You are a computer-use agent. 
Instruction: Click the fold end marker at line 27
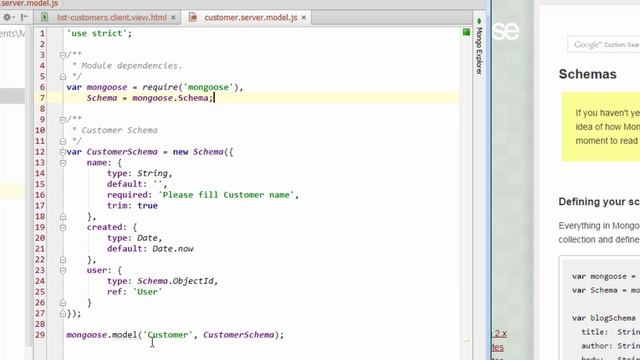[x=63, y=313]
